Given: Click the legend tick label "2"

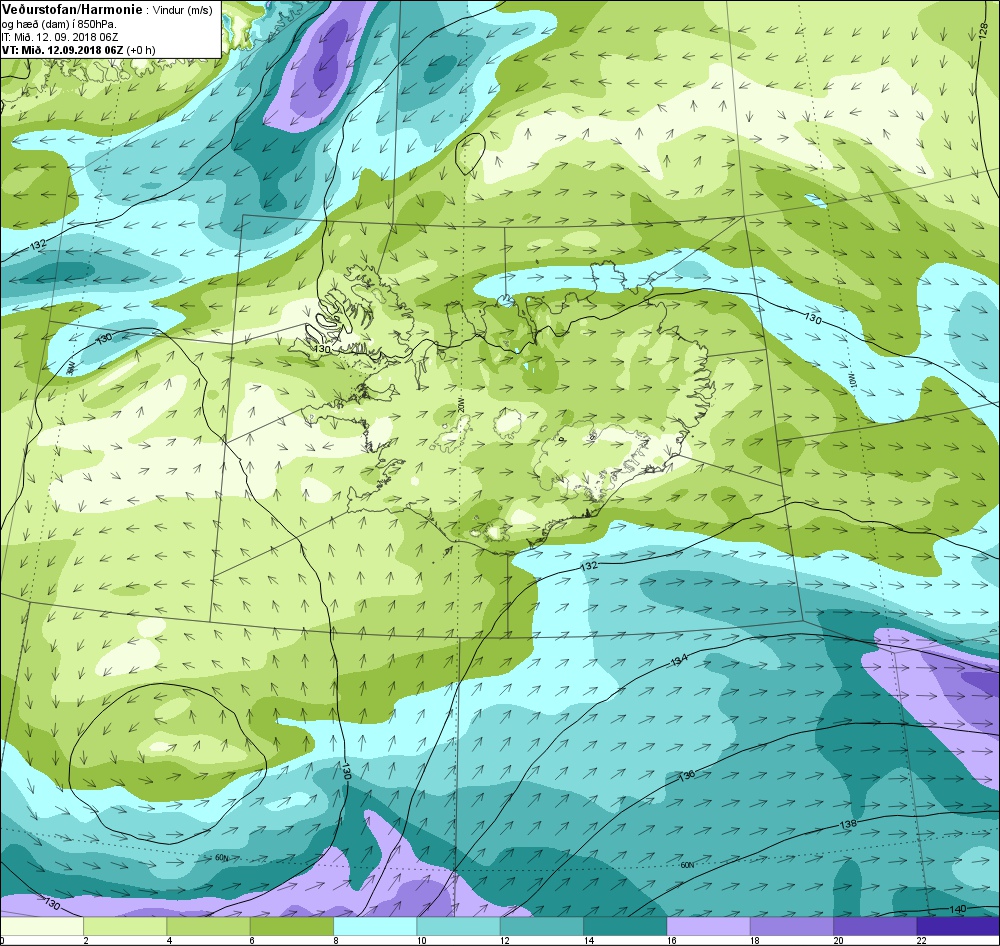Looking at the screenshot, I should pyautogui.click(x=85, y=940).
